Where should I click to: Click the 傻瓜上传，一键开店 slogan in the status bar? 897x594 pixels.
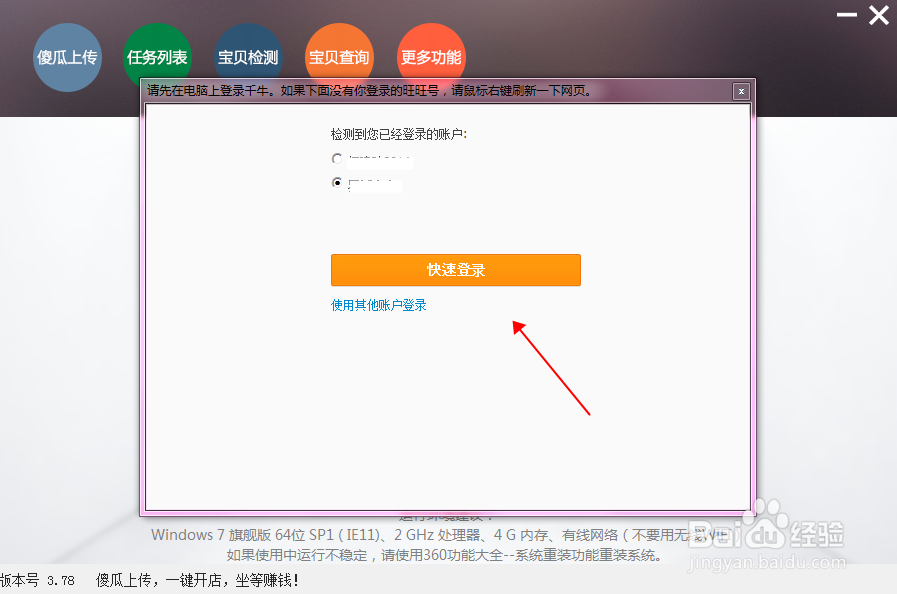coord(197,580)
